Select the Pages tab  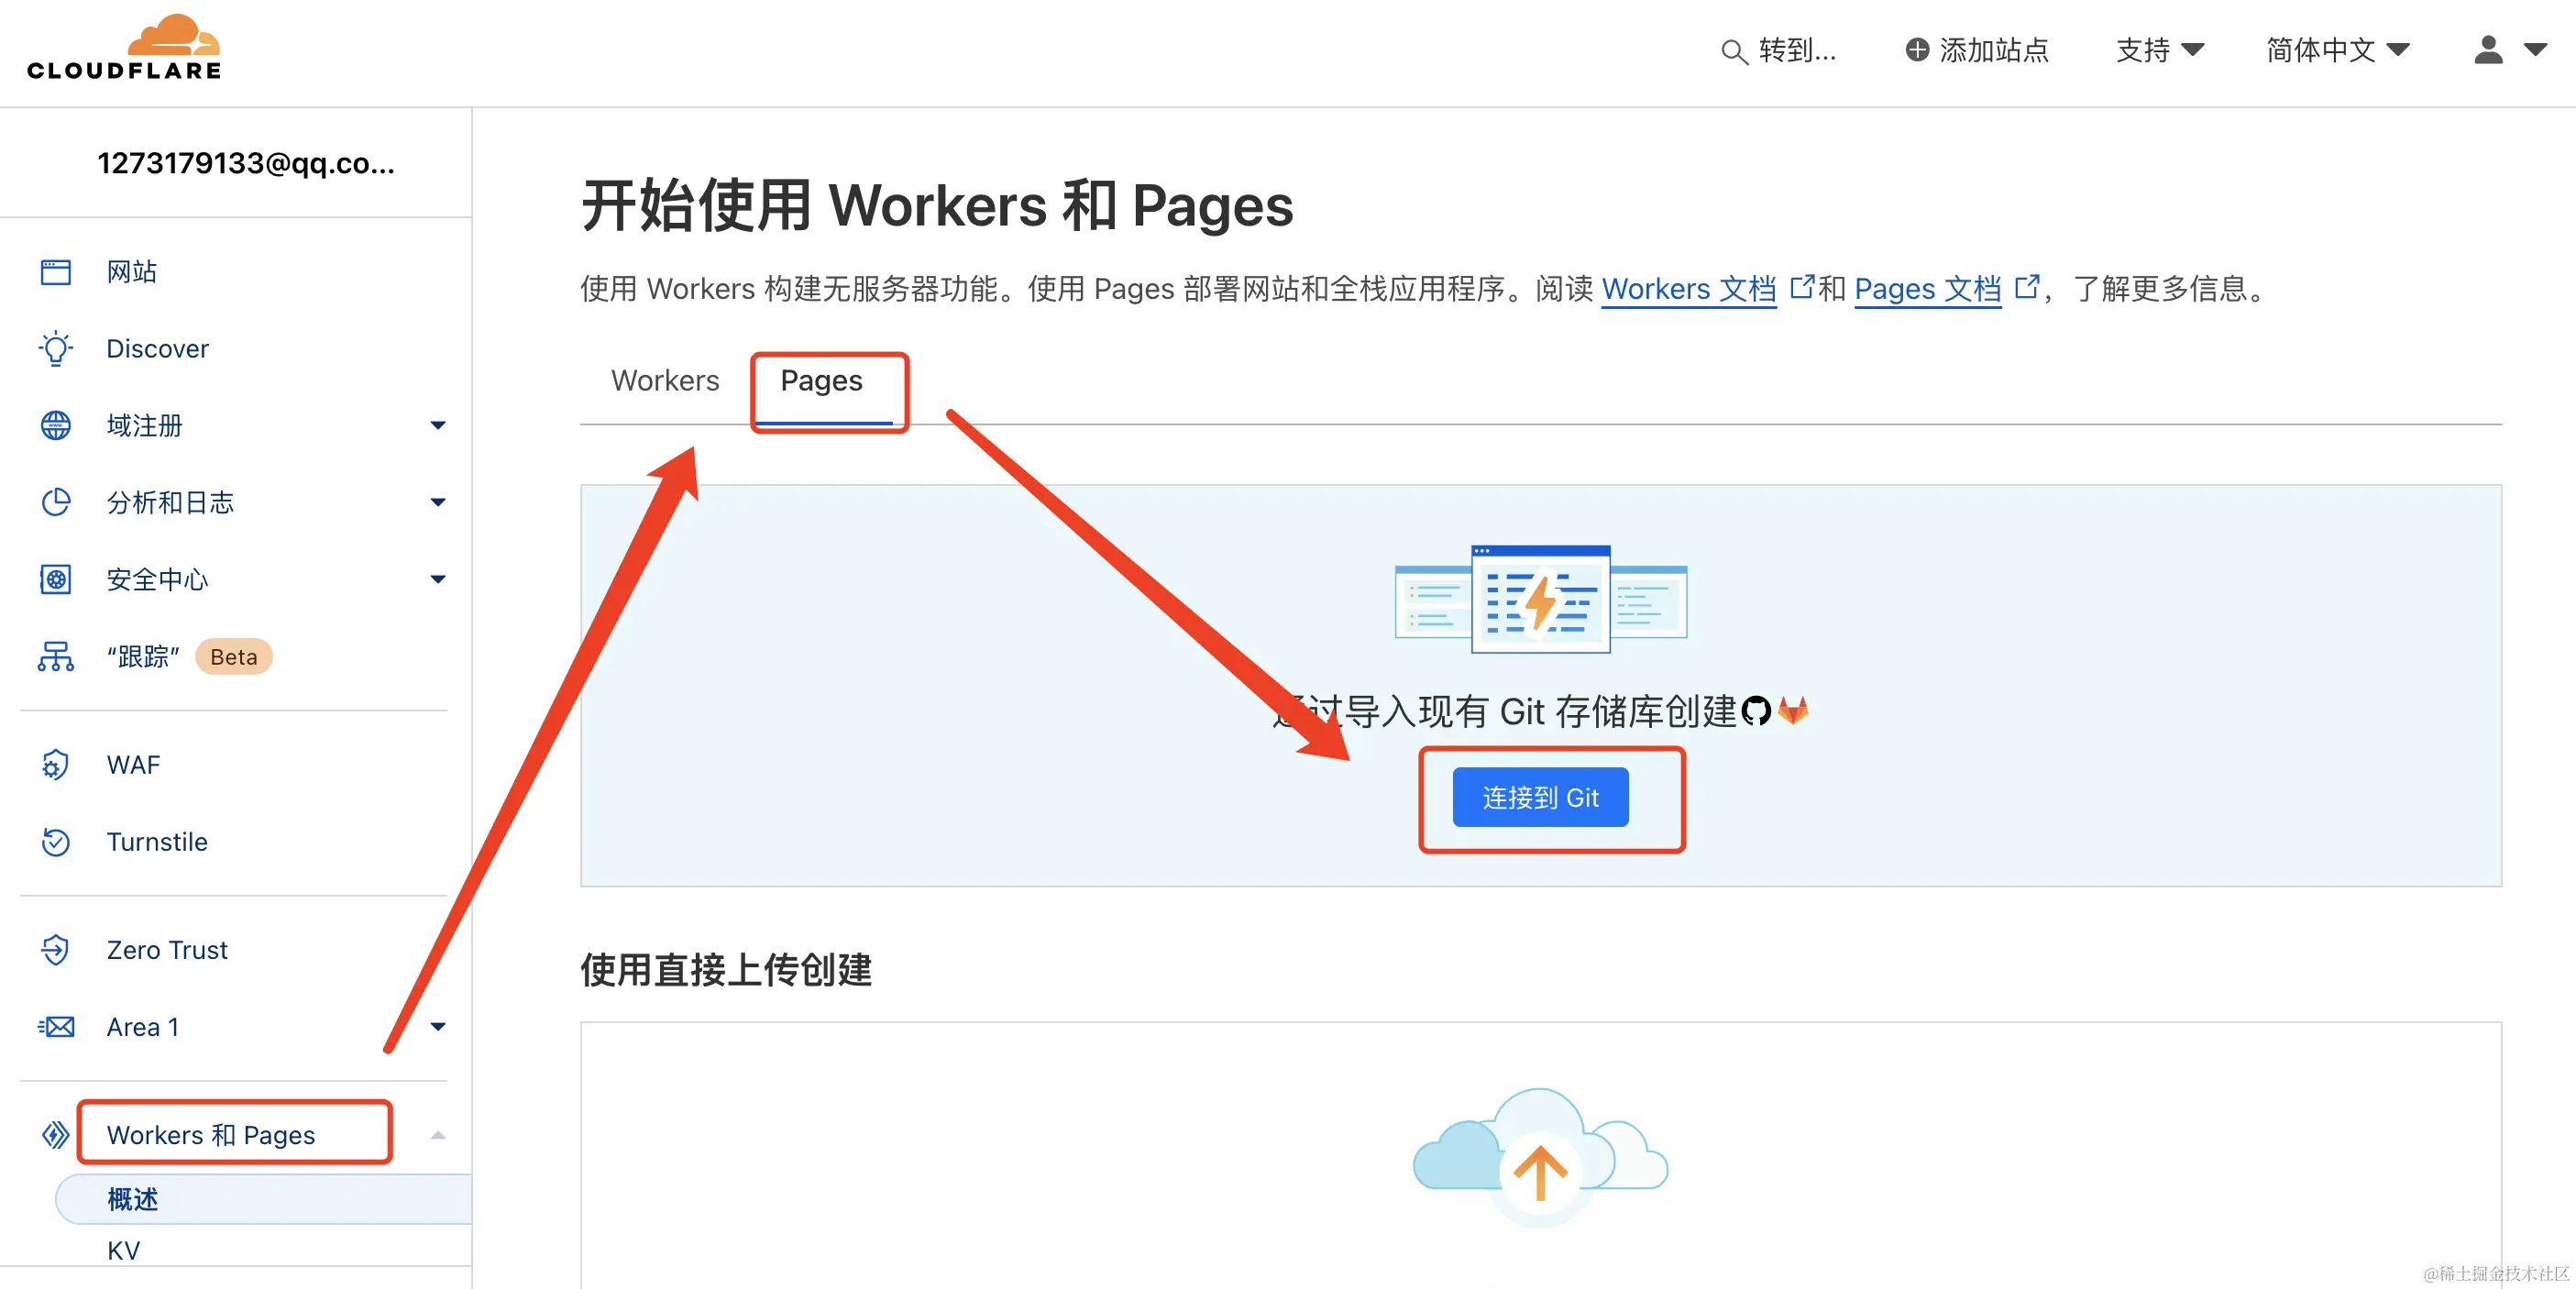click(x=821, y=381)
